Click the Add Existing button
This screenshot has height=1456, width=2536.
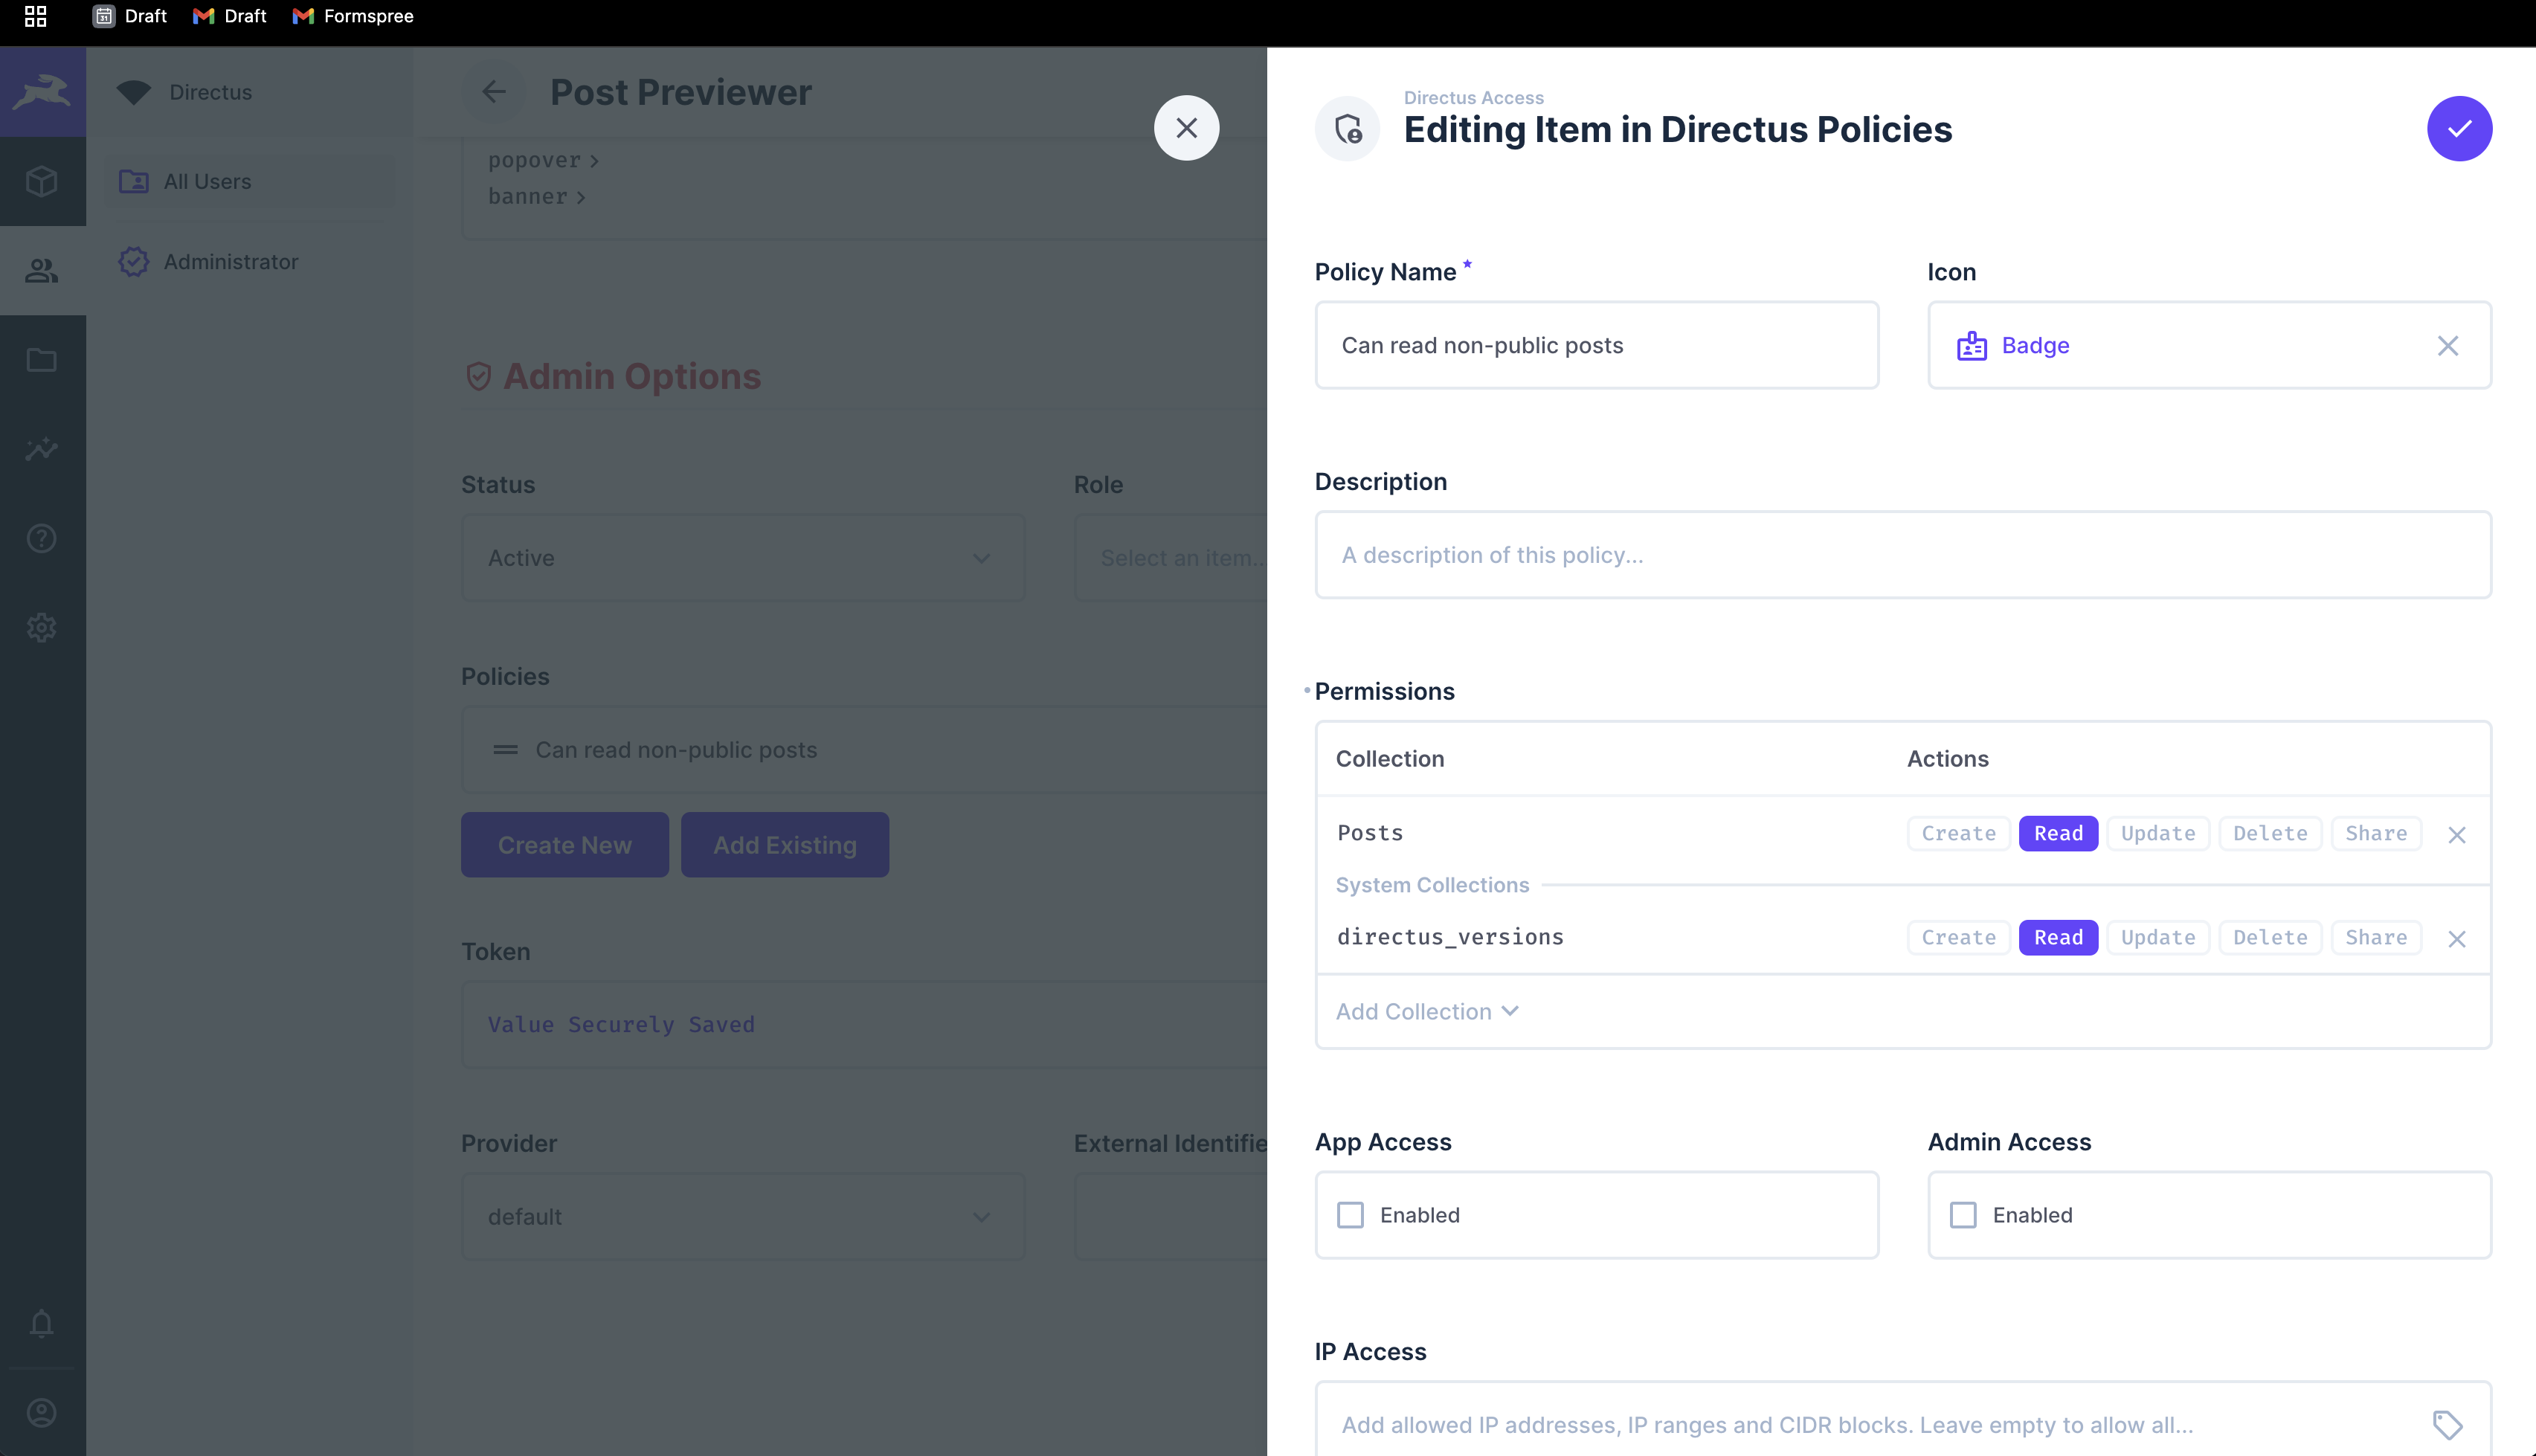[x=784, y=844]
